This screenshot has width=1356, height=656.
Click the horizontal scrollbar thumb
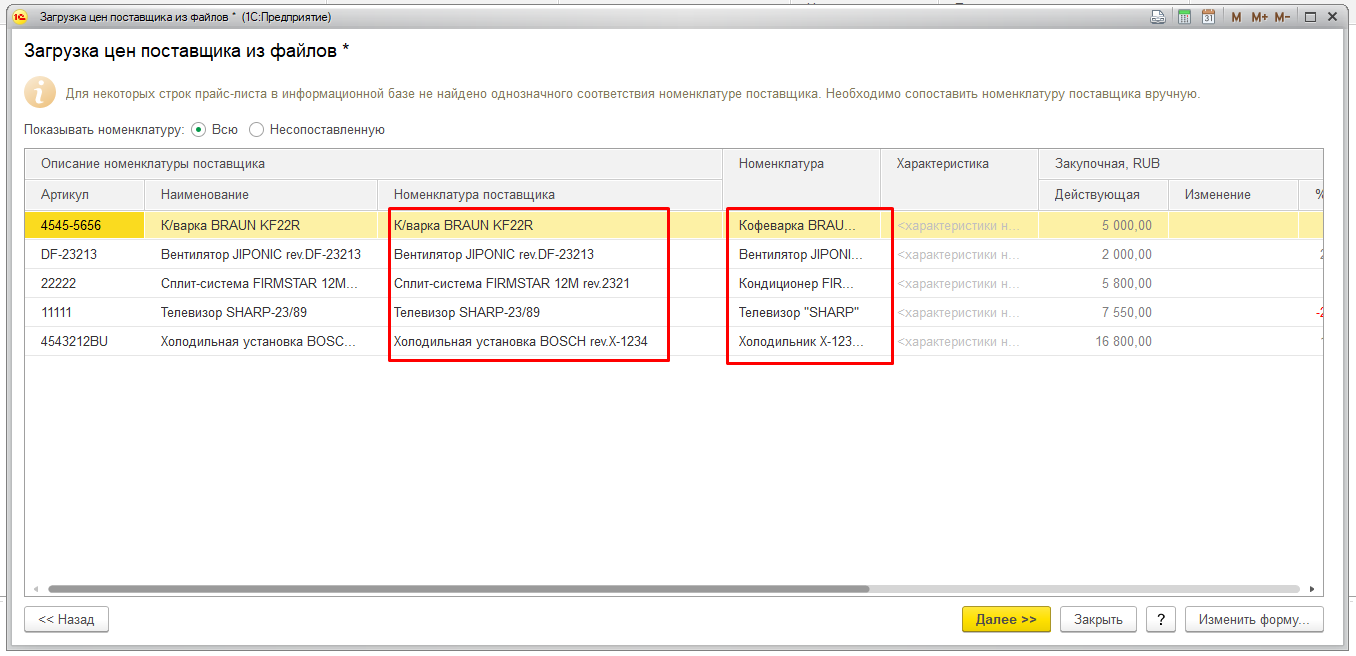458,589
